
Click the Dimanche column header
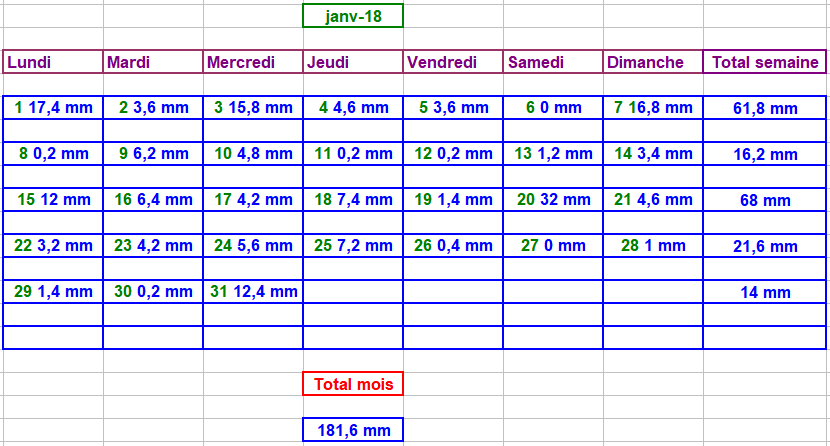pyautogui.click(x=653, y=62)
